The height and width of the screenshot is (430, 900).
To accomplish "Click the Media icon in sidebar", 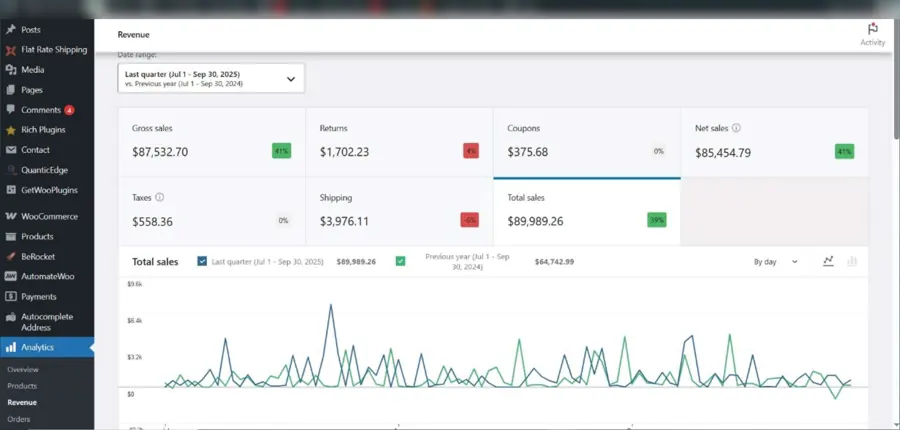I will [10, 69].
